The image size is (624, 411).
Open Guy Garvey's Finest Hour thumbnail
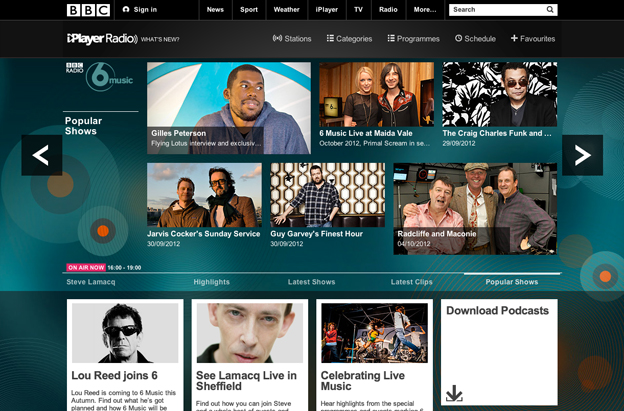[328, 195]
